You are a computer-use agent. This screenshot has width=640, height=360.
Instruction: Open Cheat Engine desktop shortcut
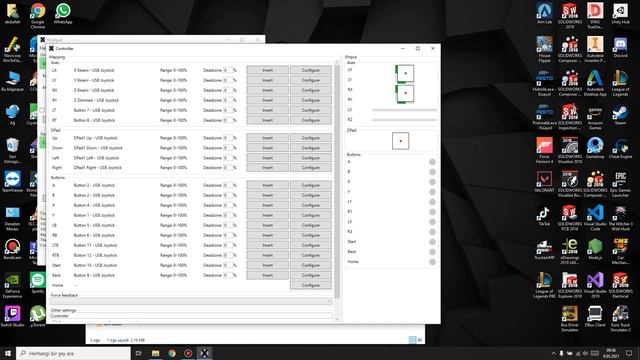[x=620, y=148]
